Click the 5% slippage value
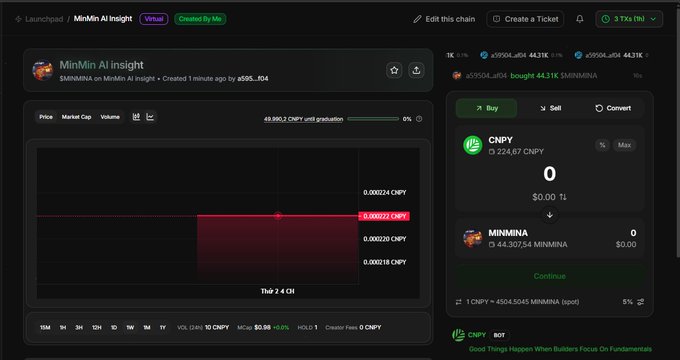 628,302
